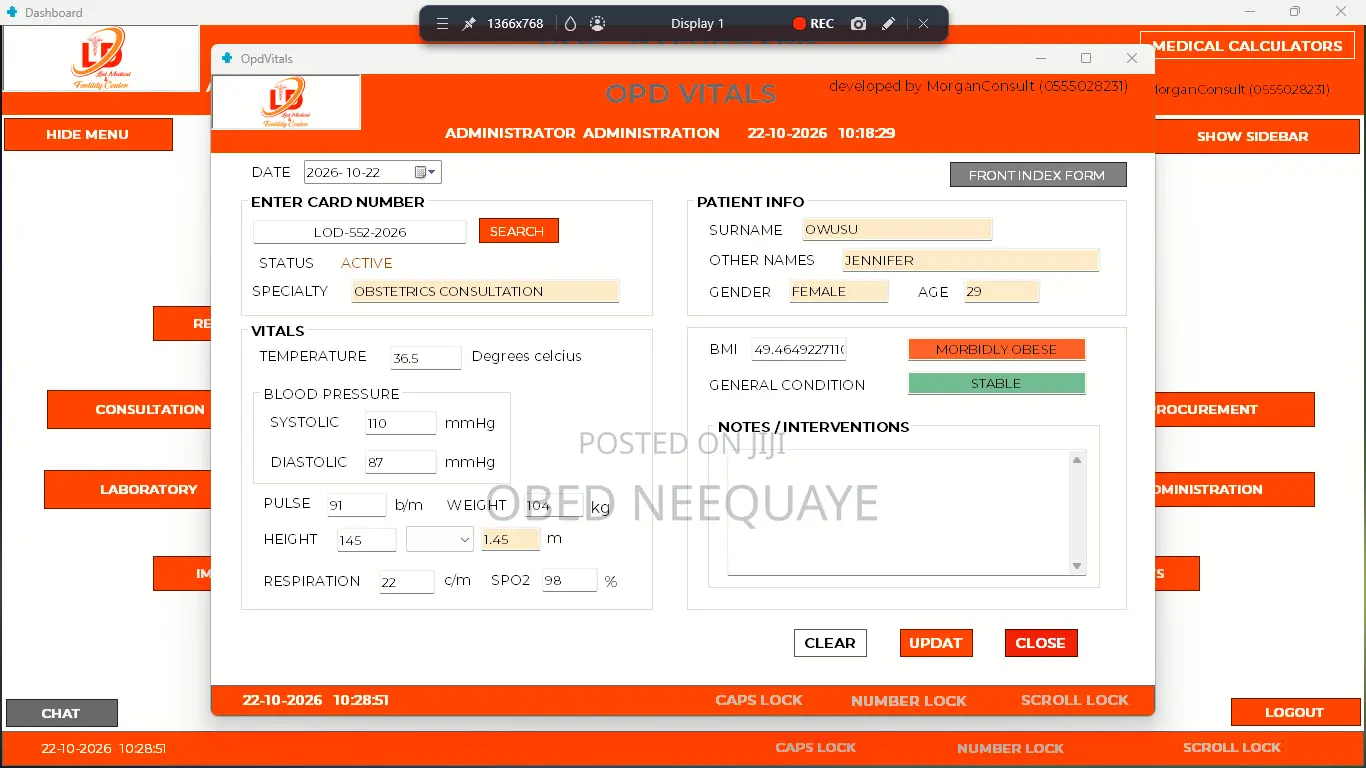Click the pin icon on recorder toolbar
Image resolution: width=1366 pixels, height=768 pixels.
coord(469,23)
